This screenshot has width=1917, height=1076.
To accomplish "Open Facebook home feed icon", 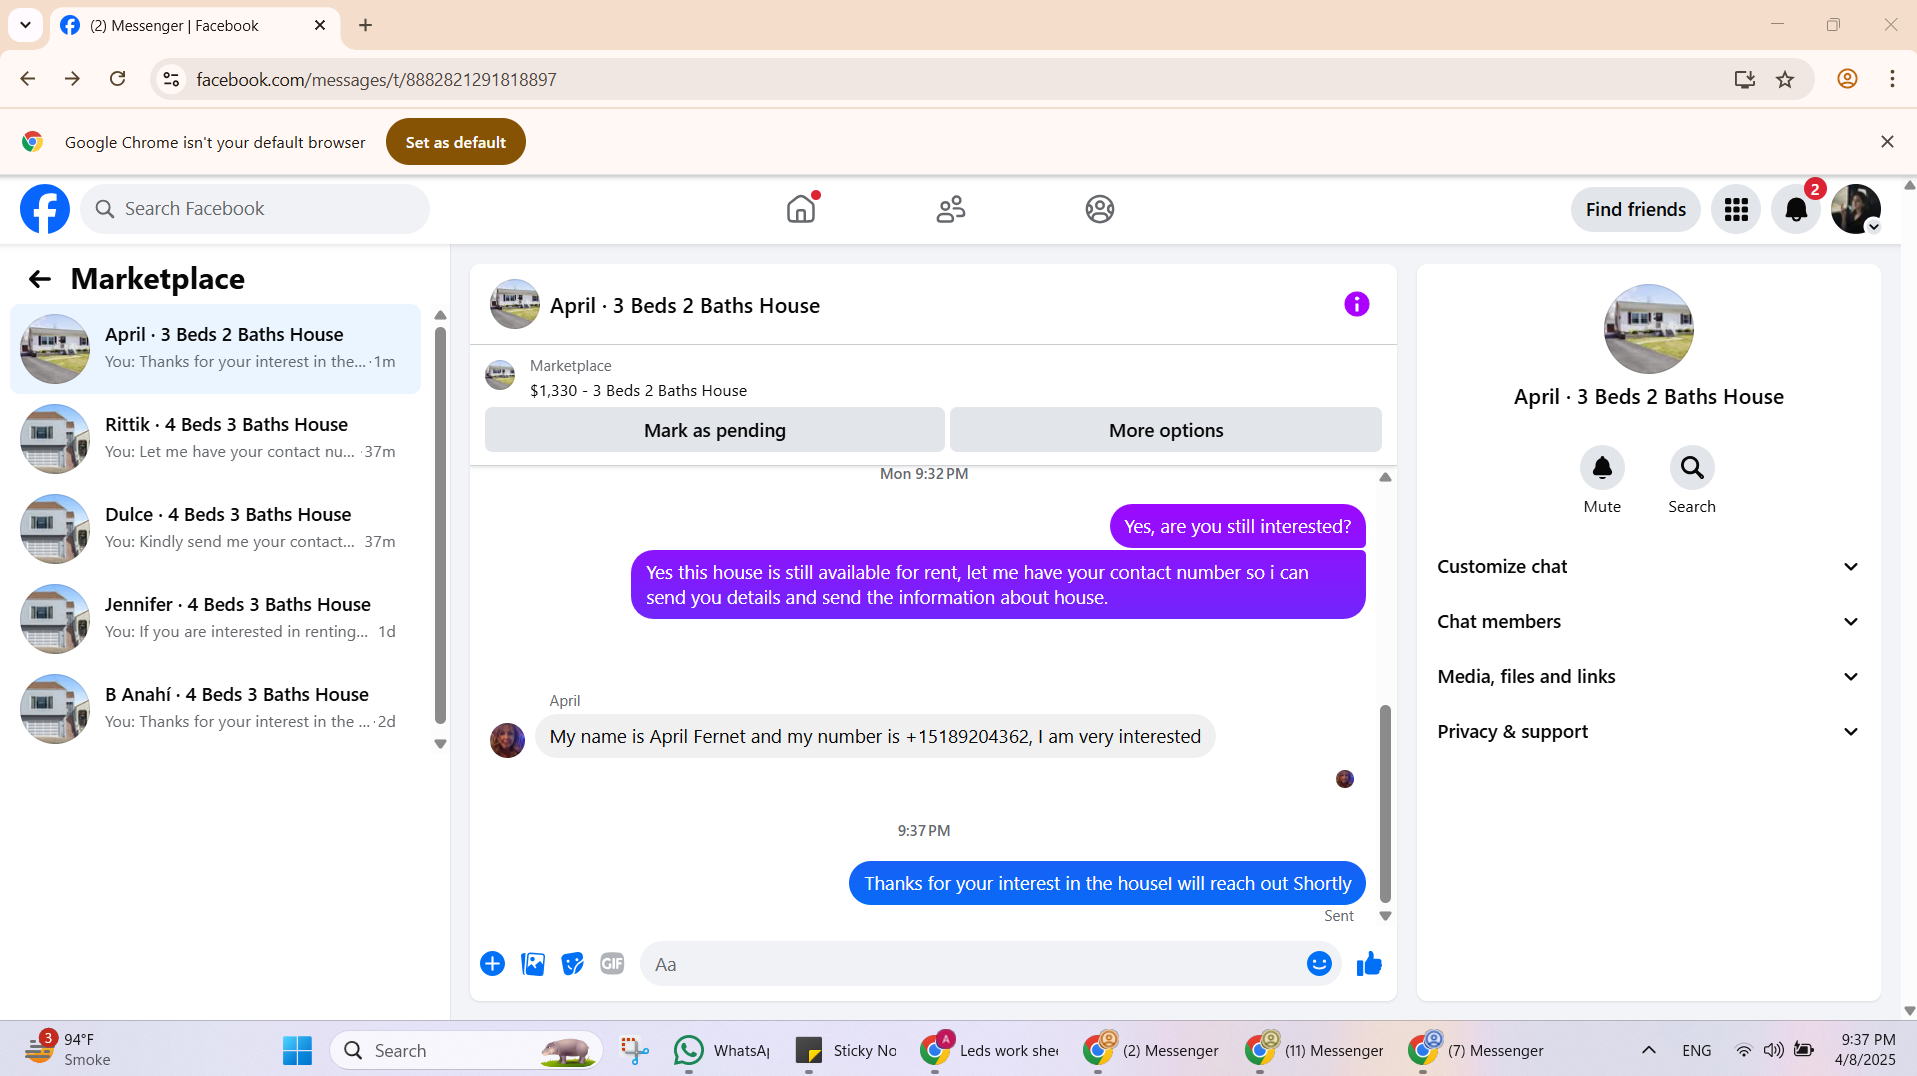I will coord(801,209).
